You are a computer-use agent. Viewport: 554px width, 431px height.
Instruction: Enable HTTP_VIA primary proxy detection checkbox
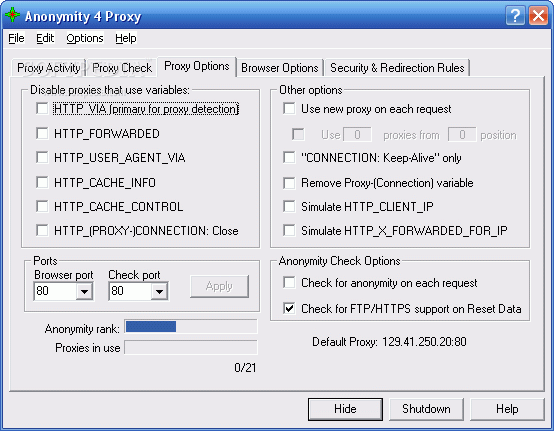(42, 108)
